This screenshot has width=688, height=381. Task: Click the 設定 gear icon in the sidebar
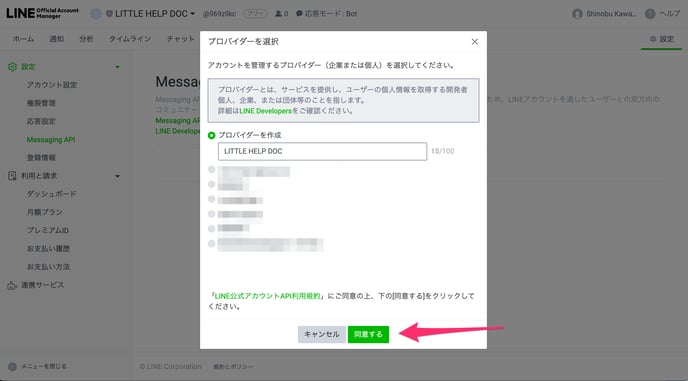[x=12, y=67]
